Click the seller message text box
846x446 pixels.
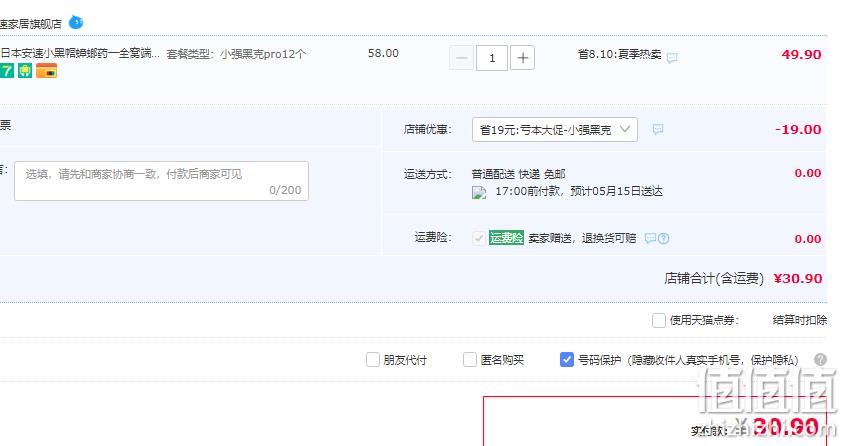click(x=161, y=181)
